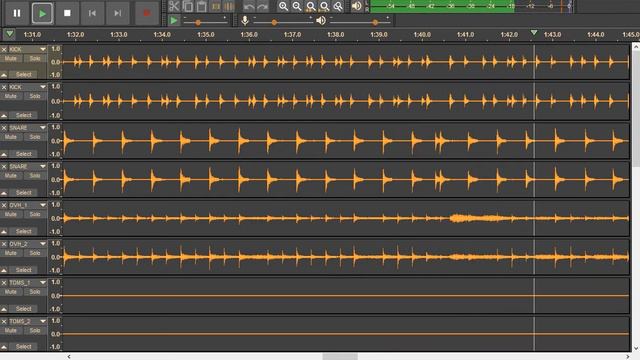Stop playback with the Stop button
Viewport: 640px width, 360px height.
point(67,13)
